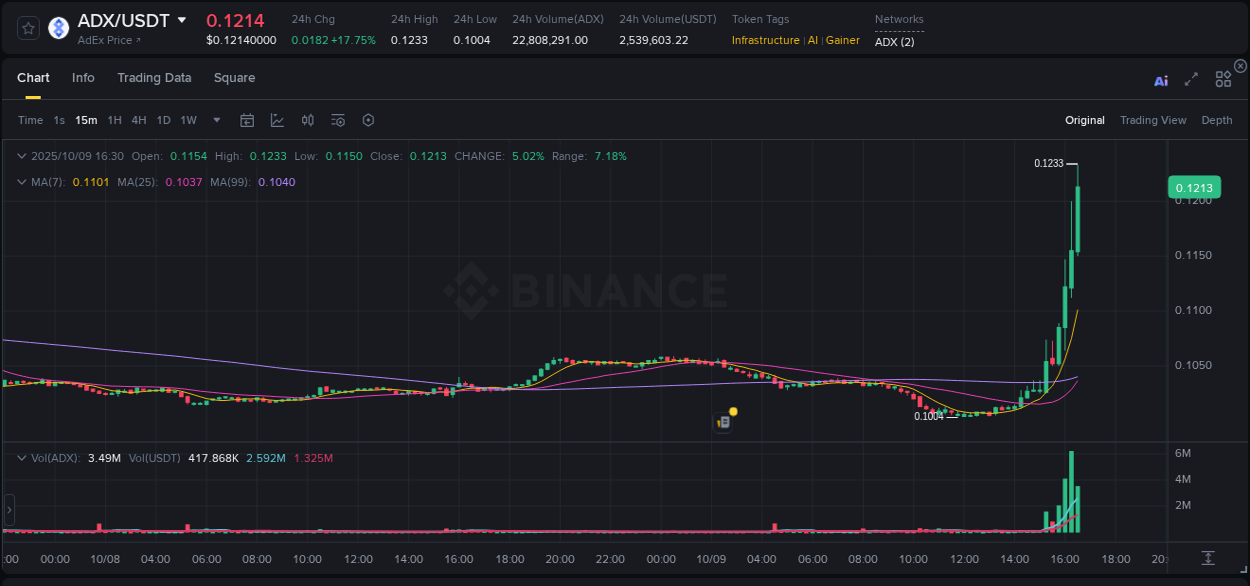The image size is (1250, 586).
Task: Open the interval dropdown next to 1W
Action: click(x=215, y=119)
